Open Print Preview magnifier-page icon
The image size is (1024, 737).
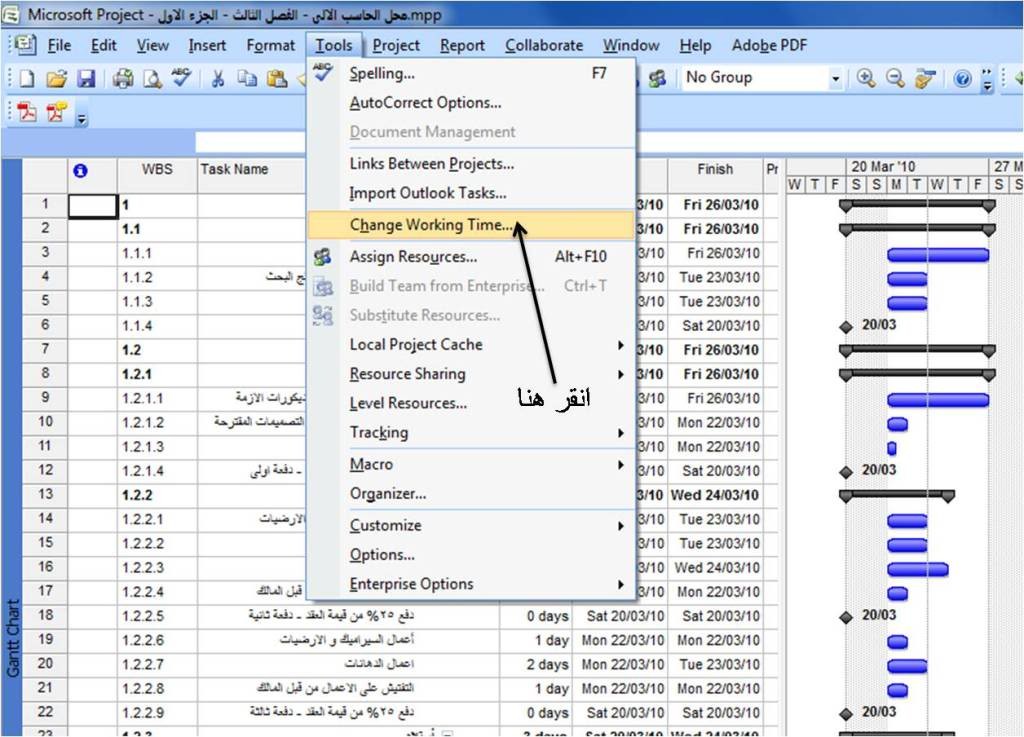coord(152,78)
